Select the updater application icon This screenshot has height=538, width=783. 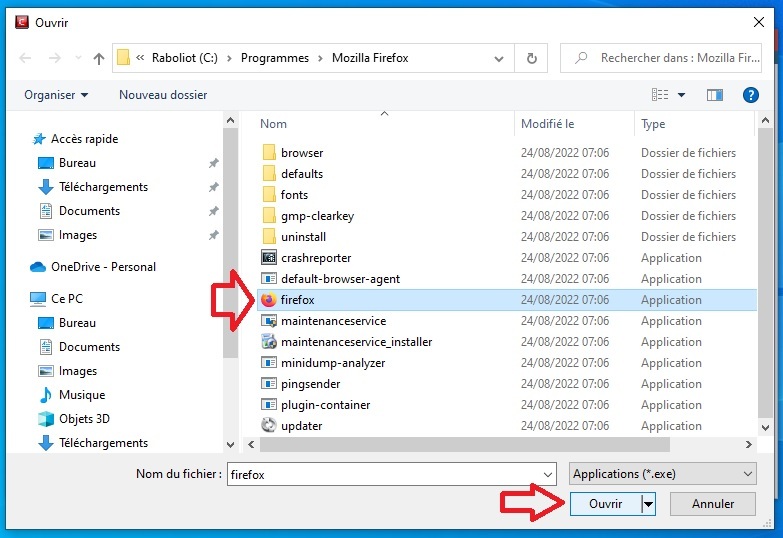point(269,425)
